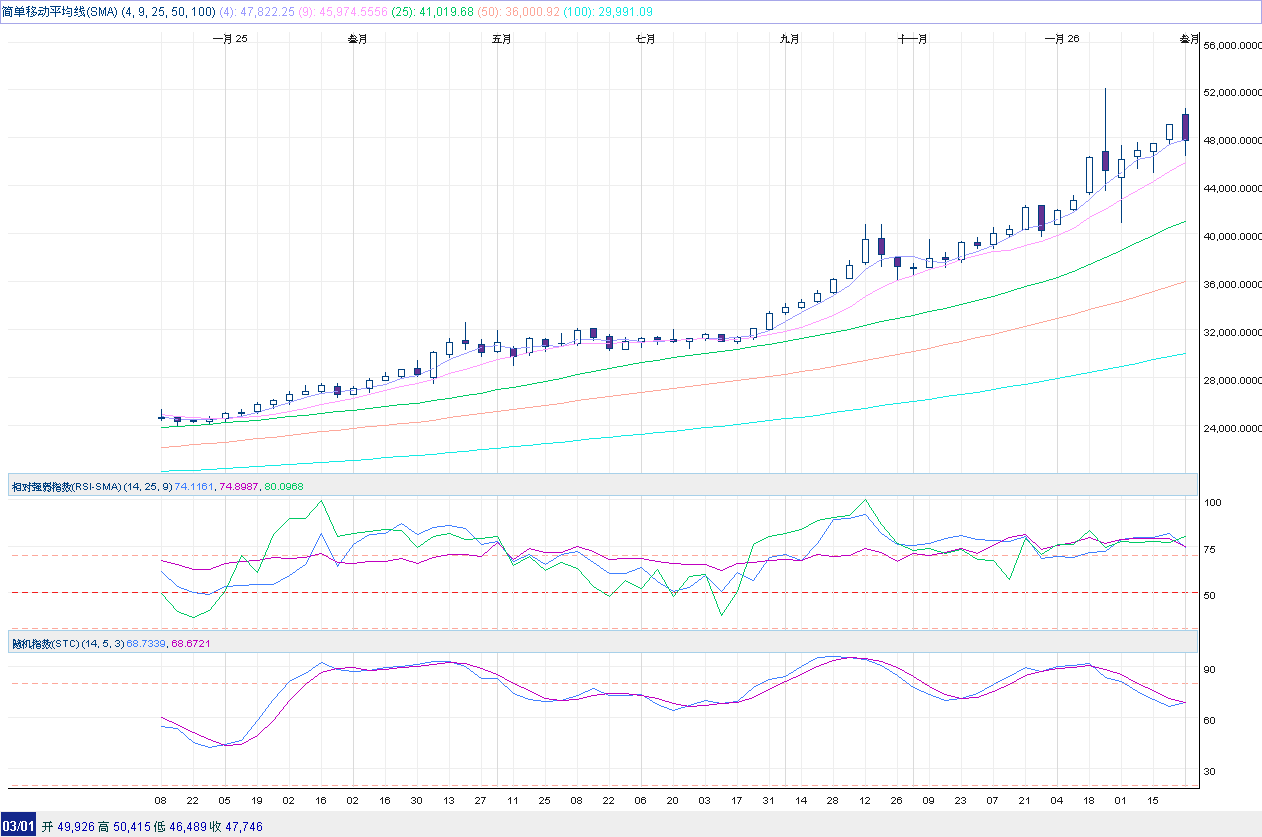1262x837 pixels.
Task: Click the 56,000 price axis label
Action: (x=1231, y=46)
